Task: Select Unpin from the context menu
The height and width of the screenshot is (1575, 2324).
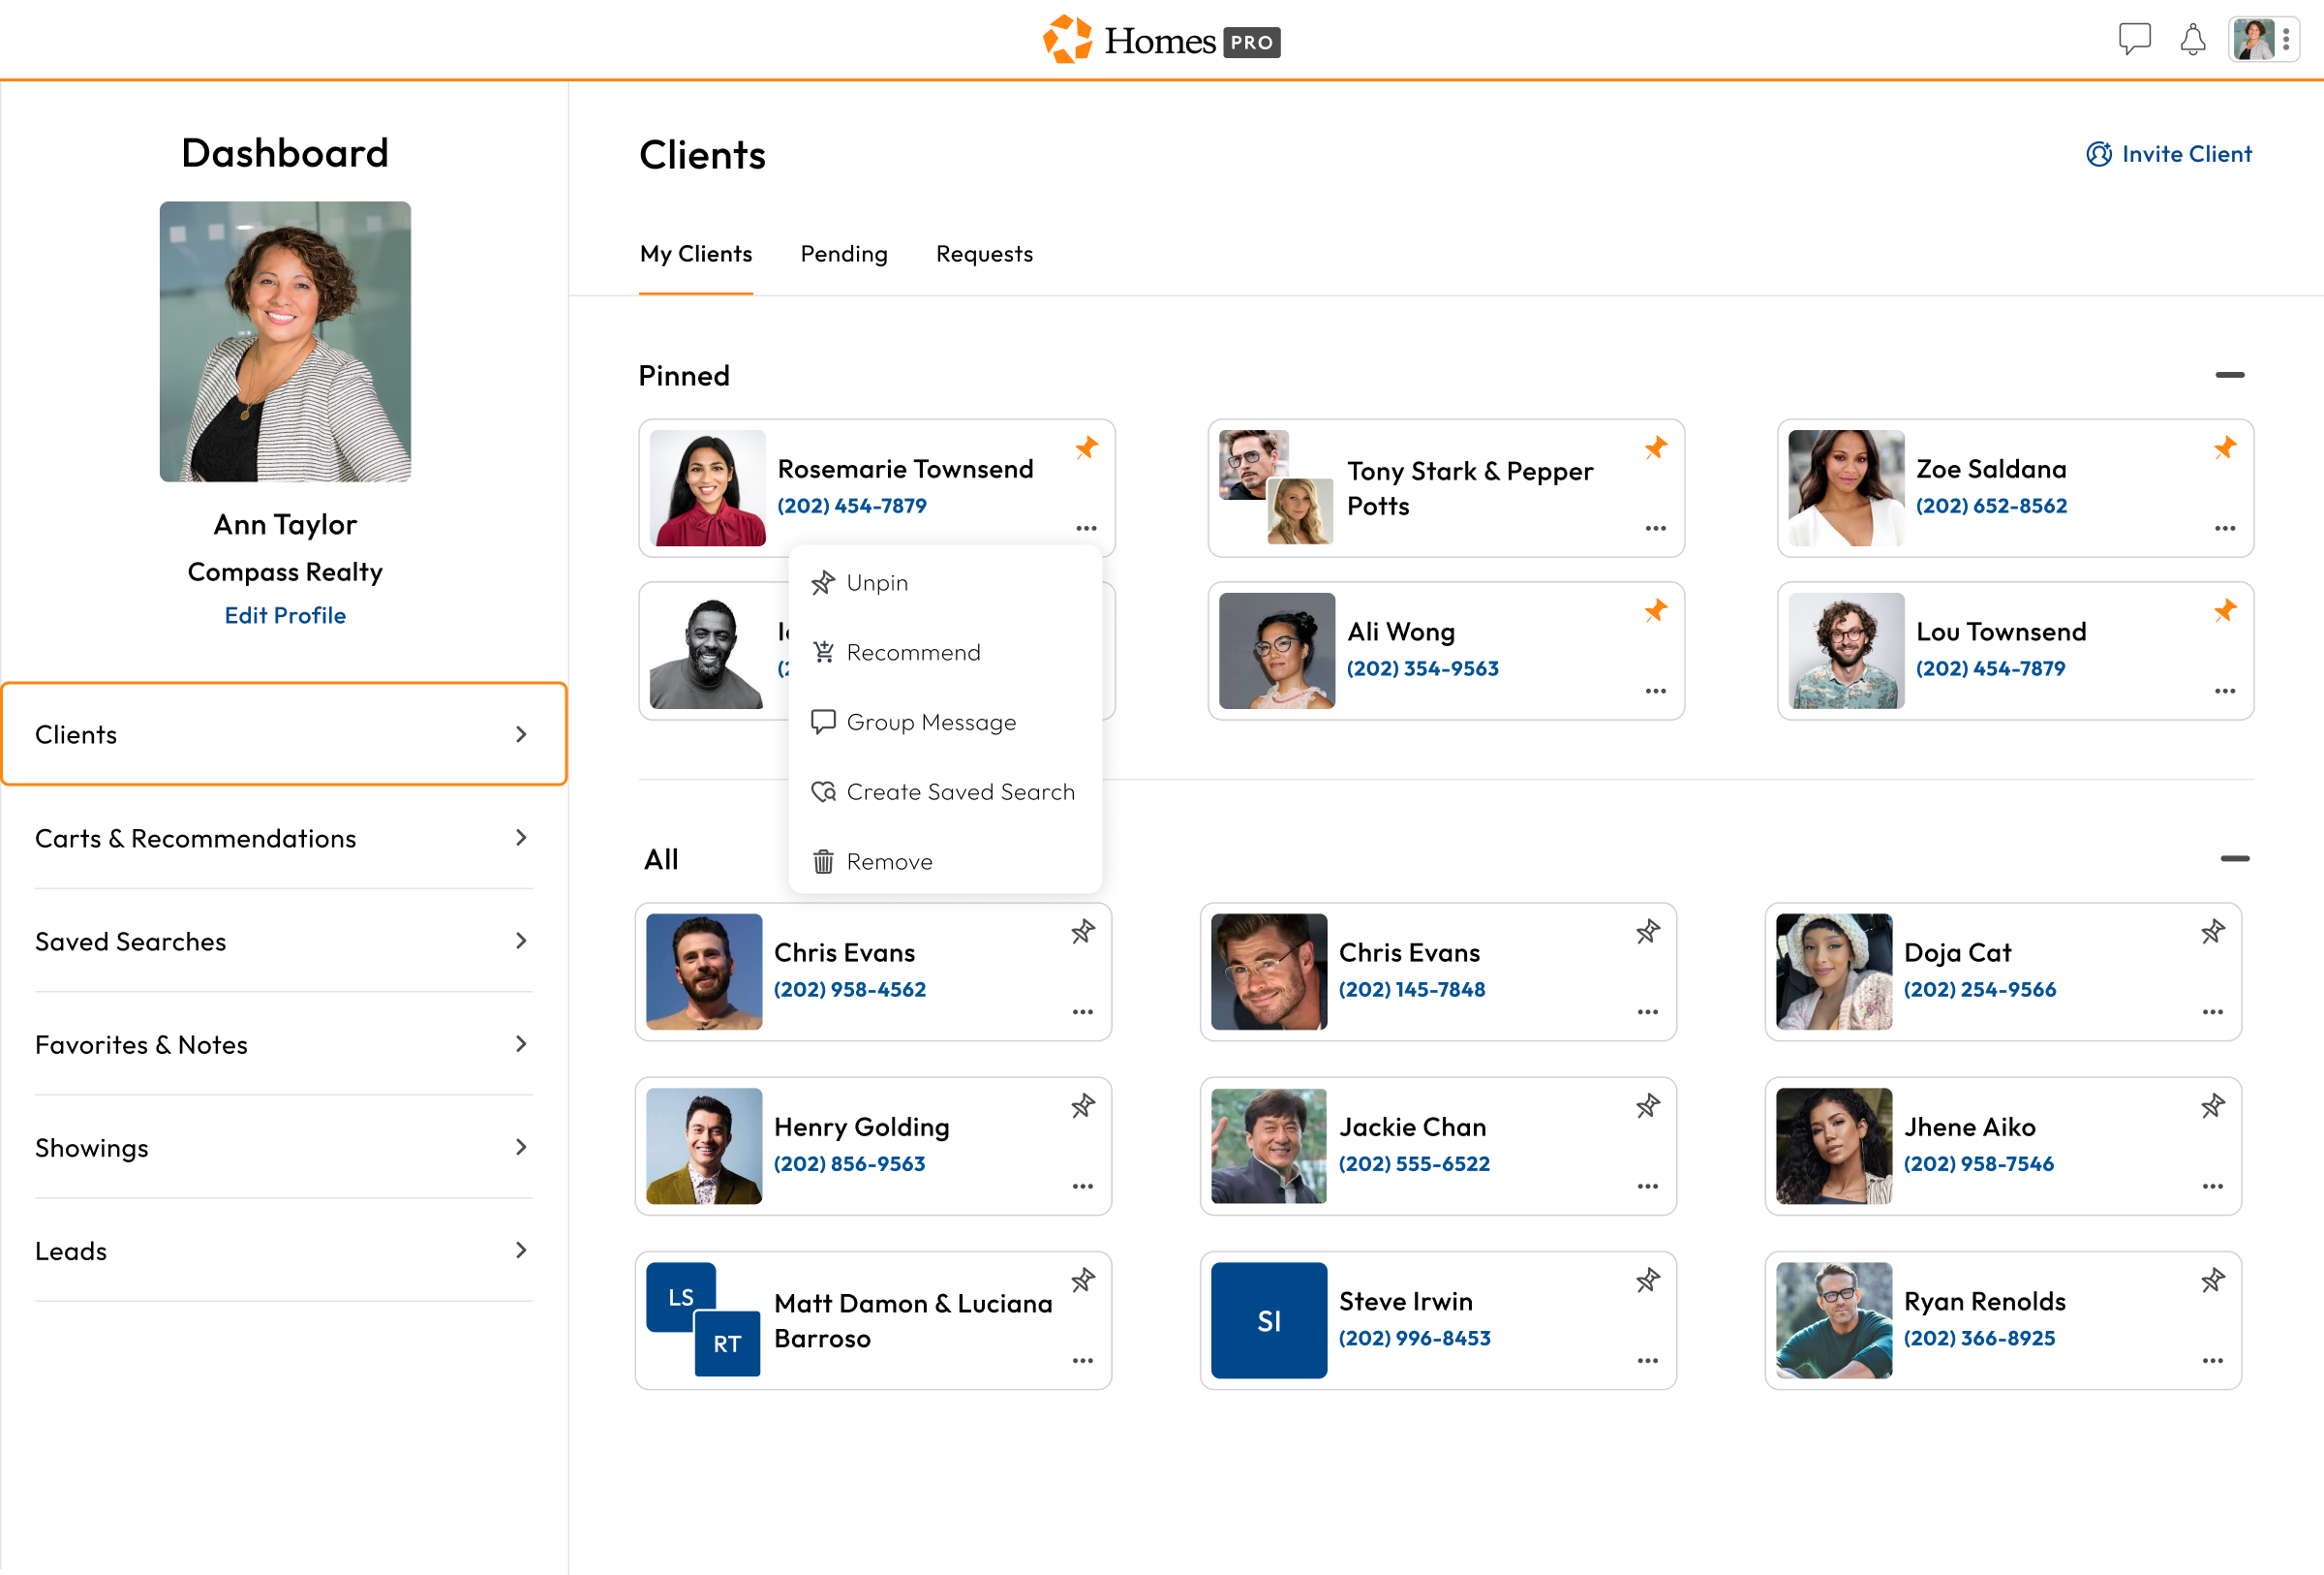Action: pyautogui.click(x=875, y=582)
